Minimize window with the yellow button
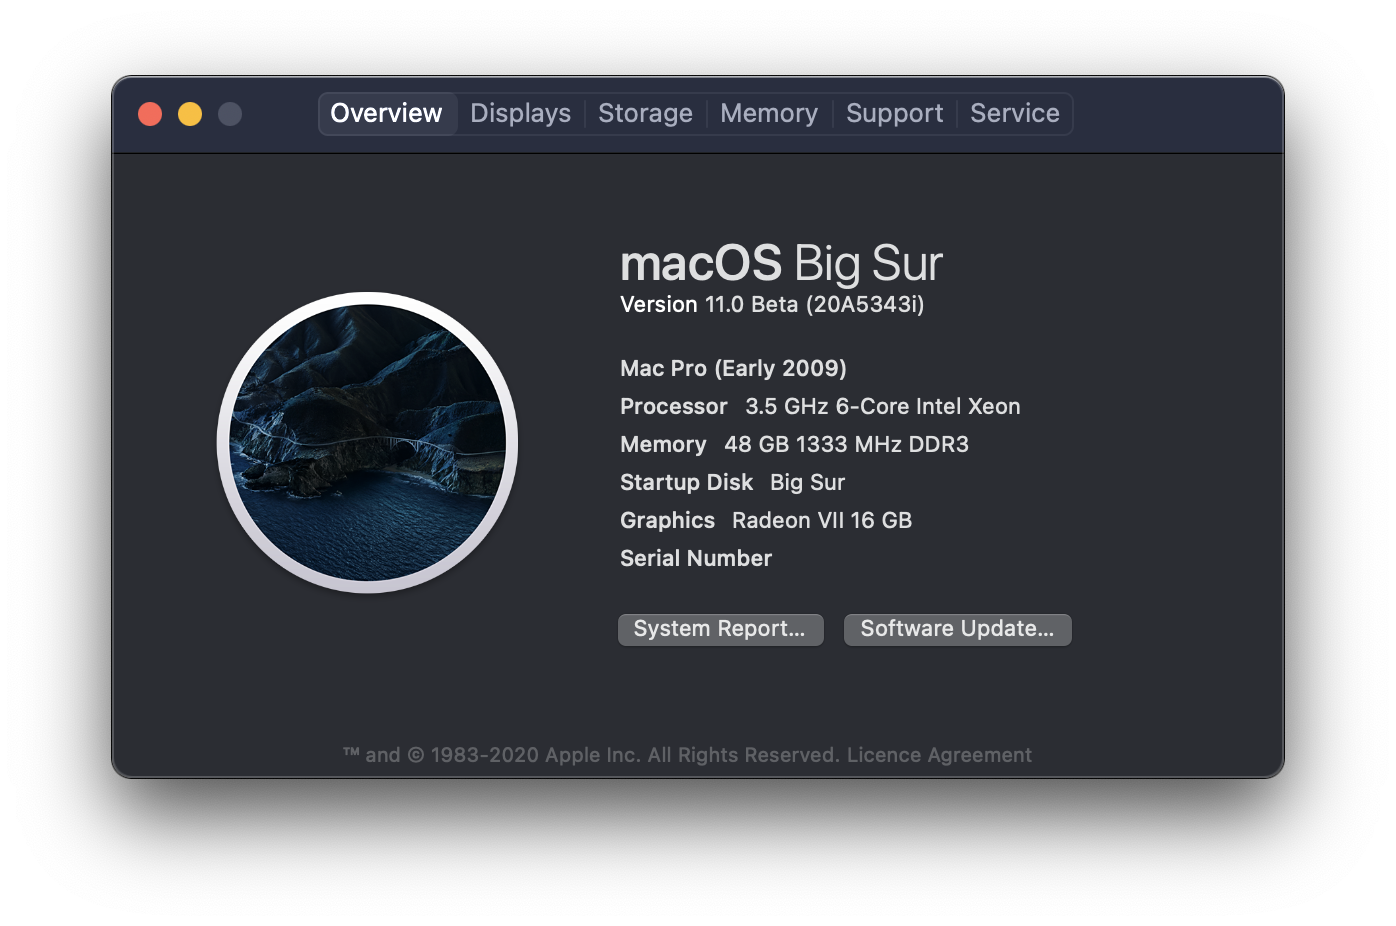Viewport: 1396px width, 926px height. pos(190,114)
